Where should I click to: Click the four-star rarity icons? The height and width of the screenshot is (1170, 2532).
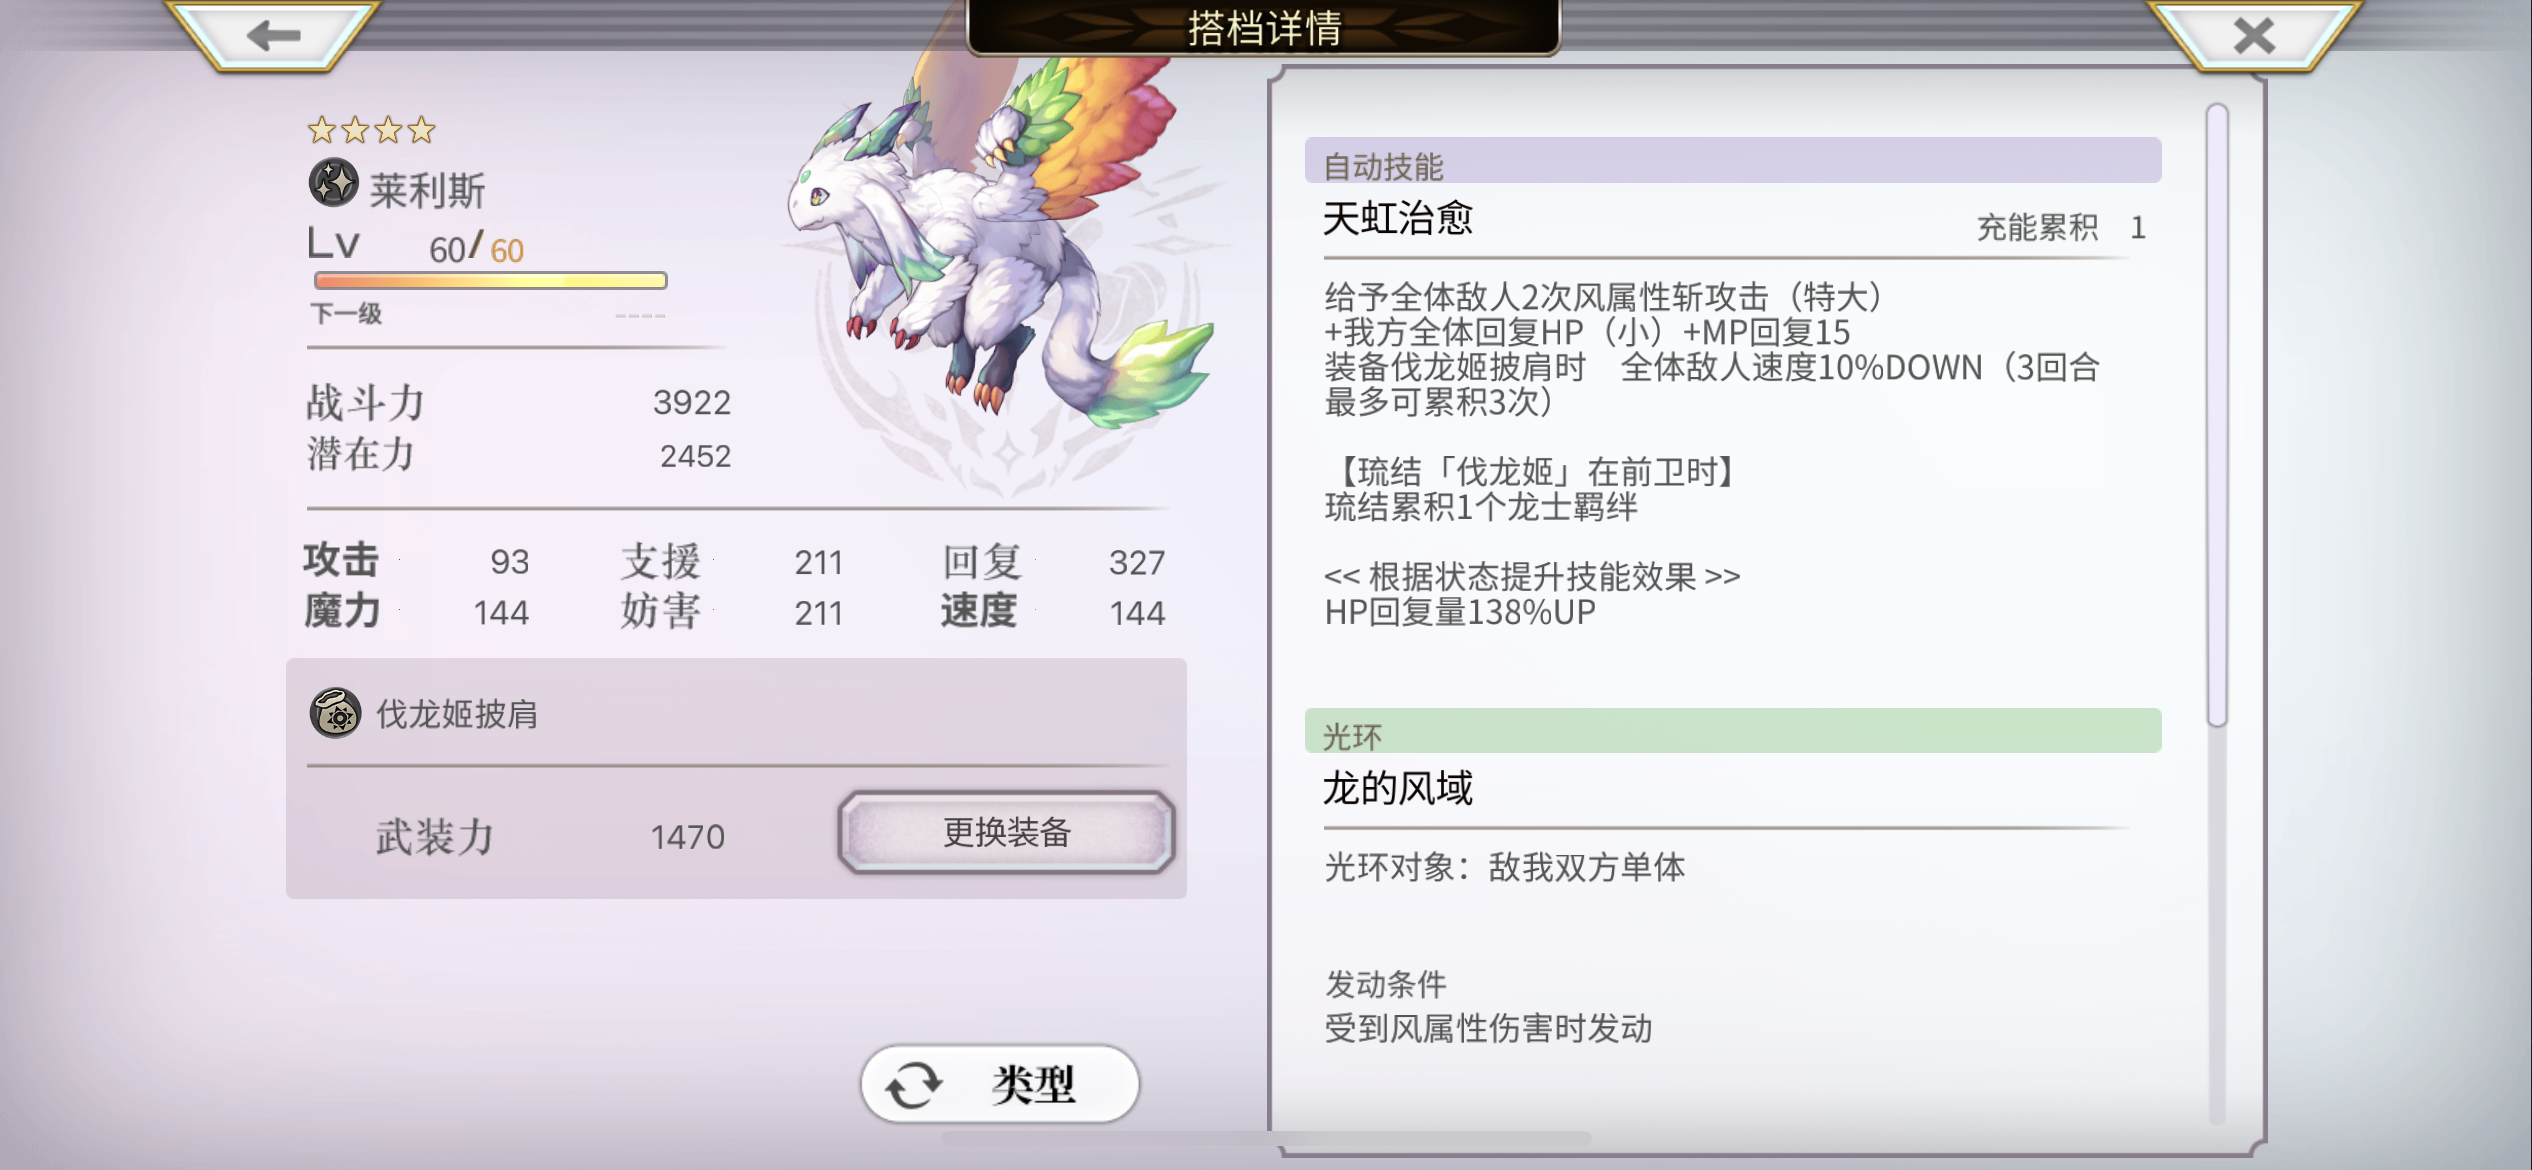coord(371,130)
